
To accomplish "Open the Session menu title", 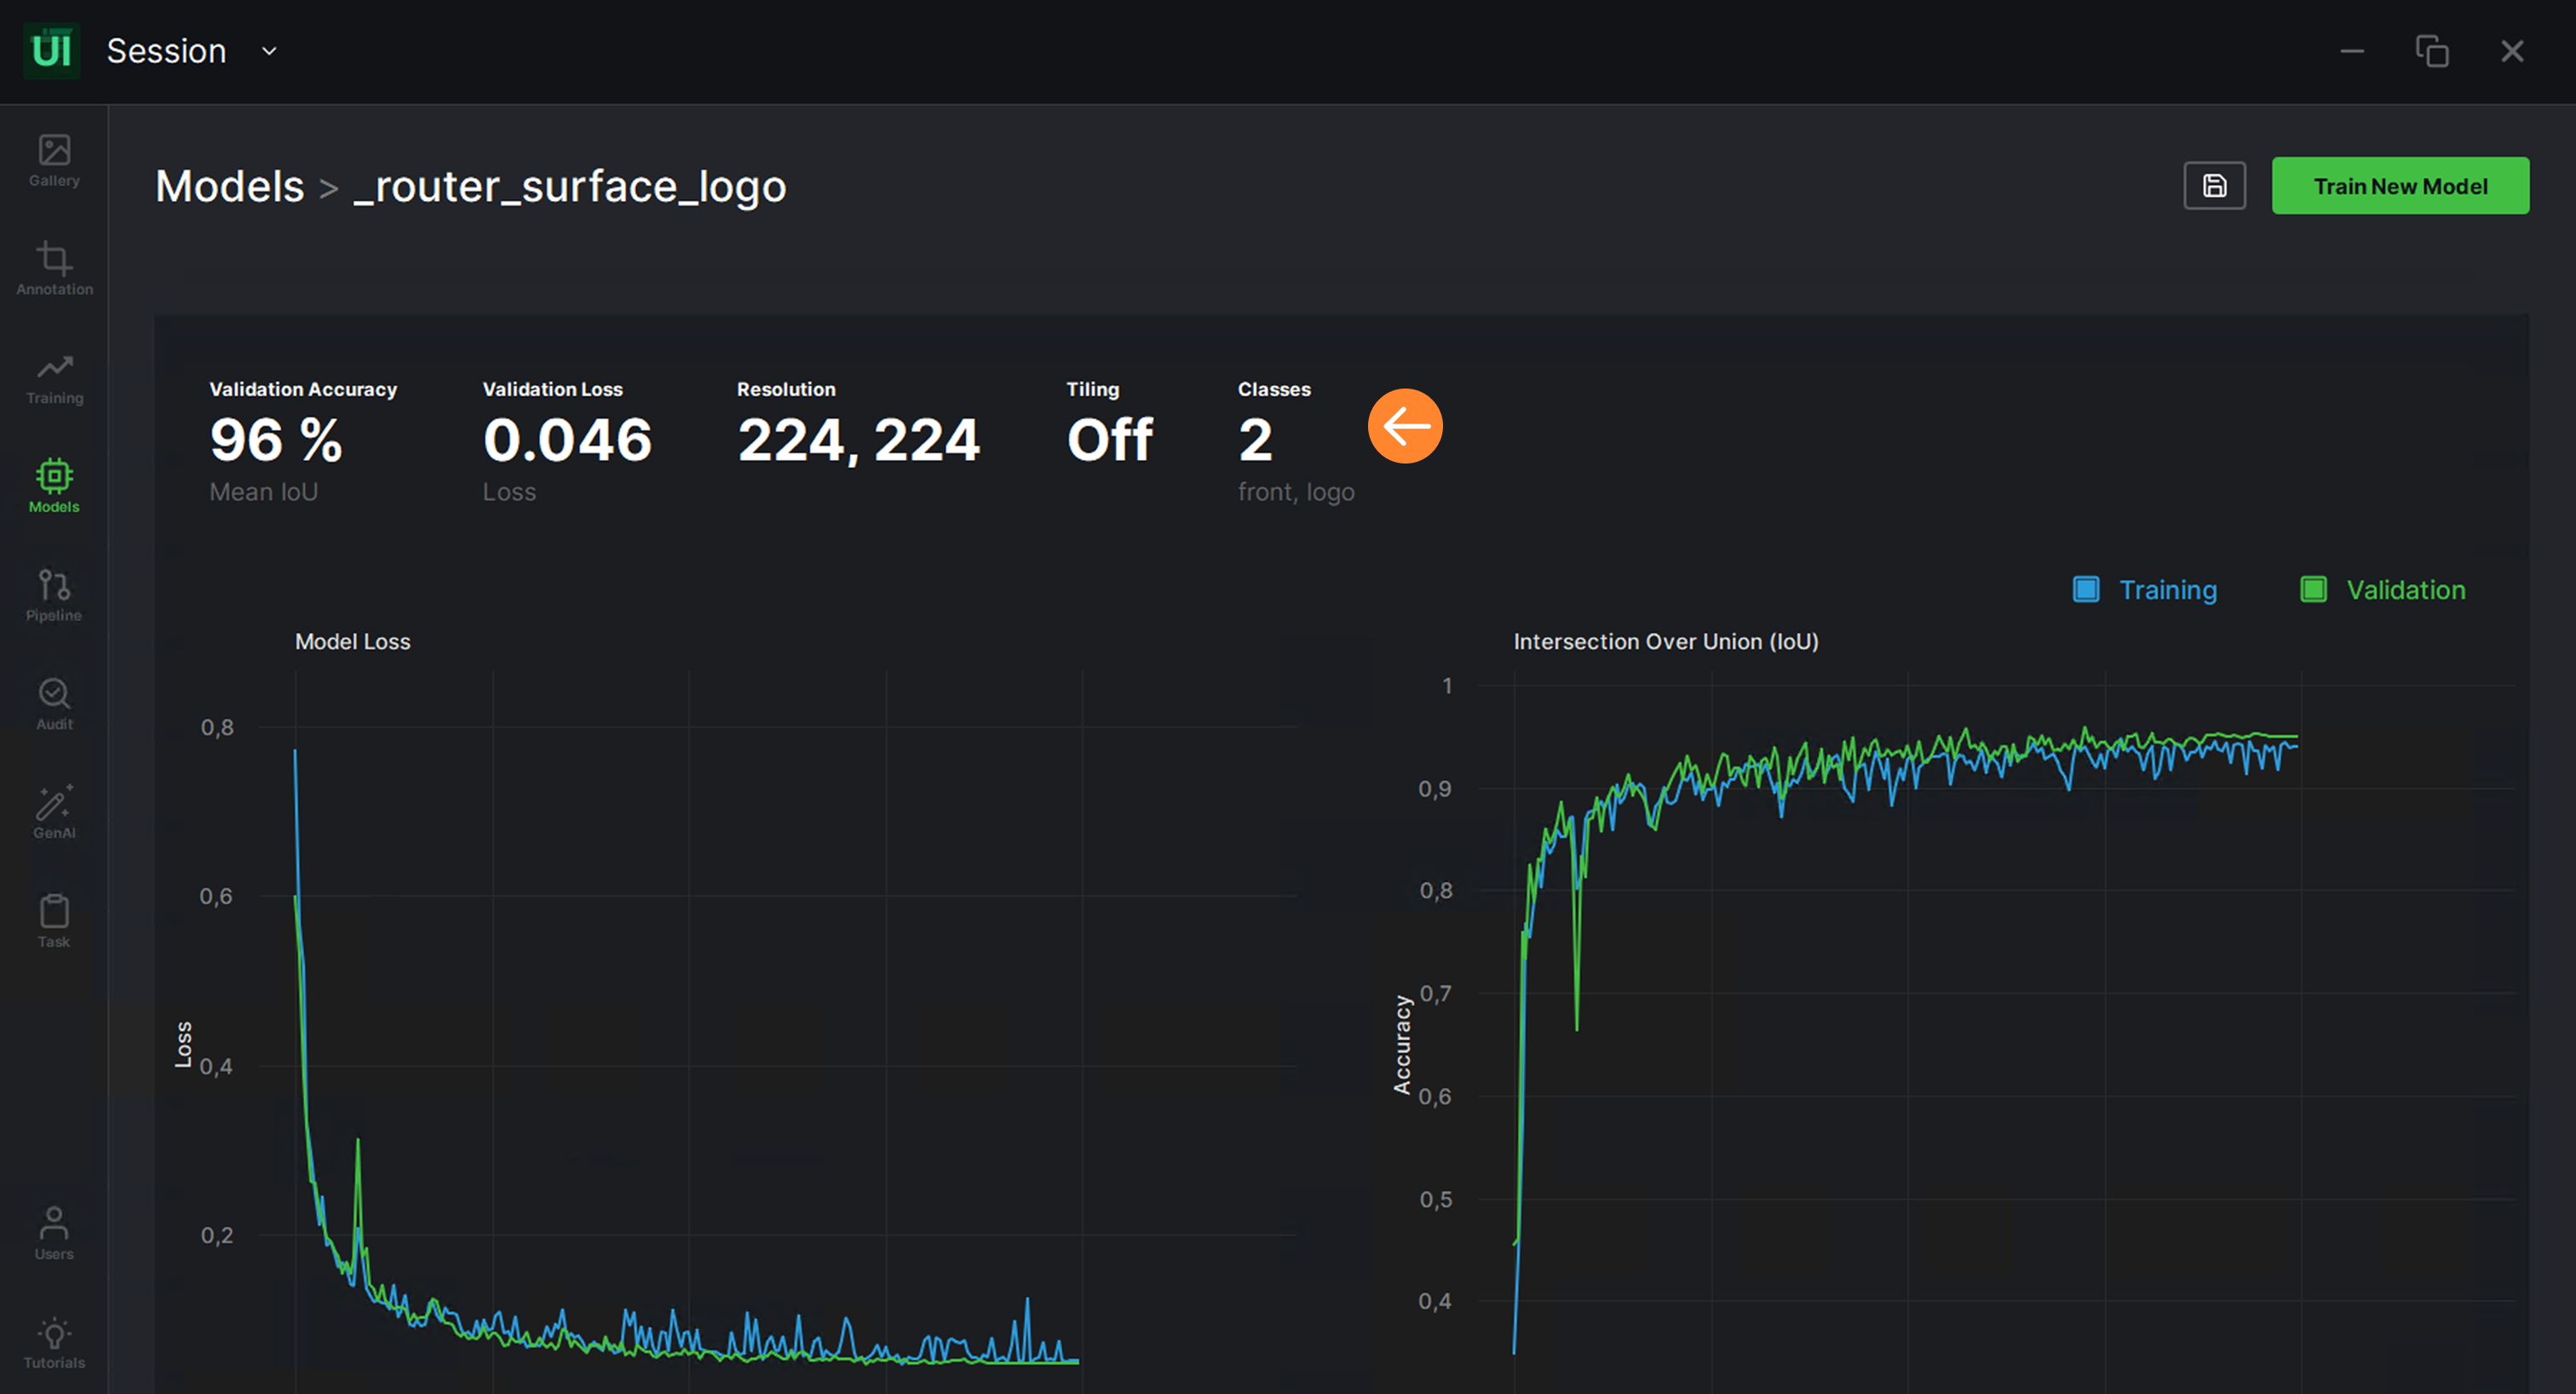I will click(166, 51).
